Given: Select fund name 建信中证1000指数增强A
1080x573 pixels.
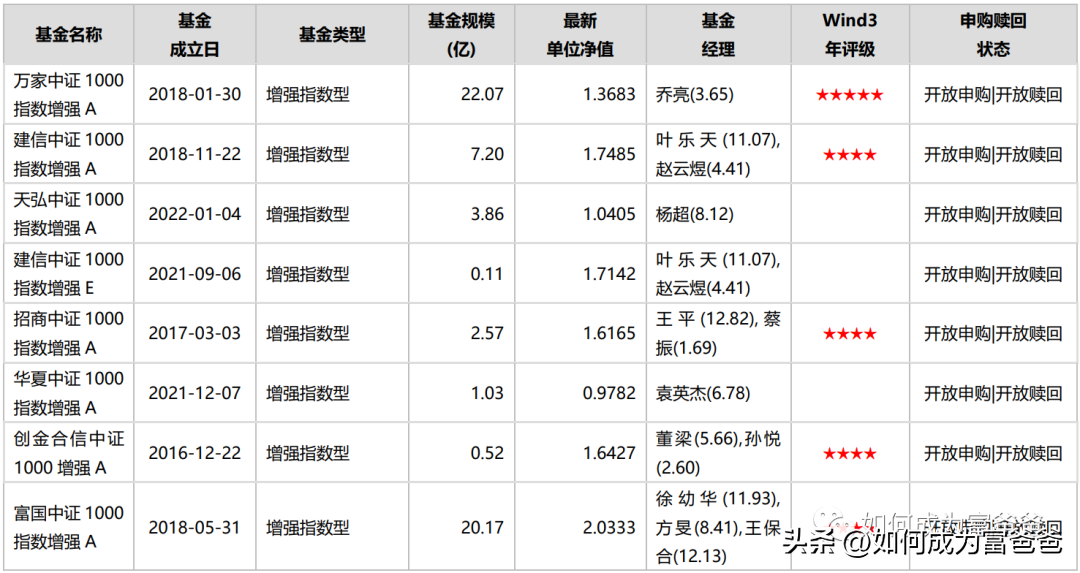Looking at the screenshot, I should [68, 154].
